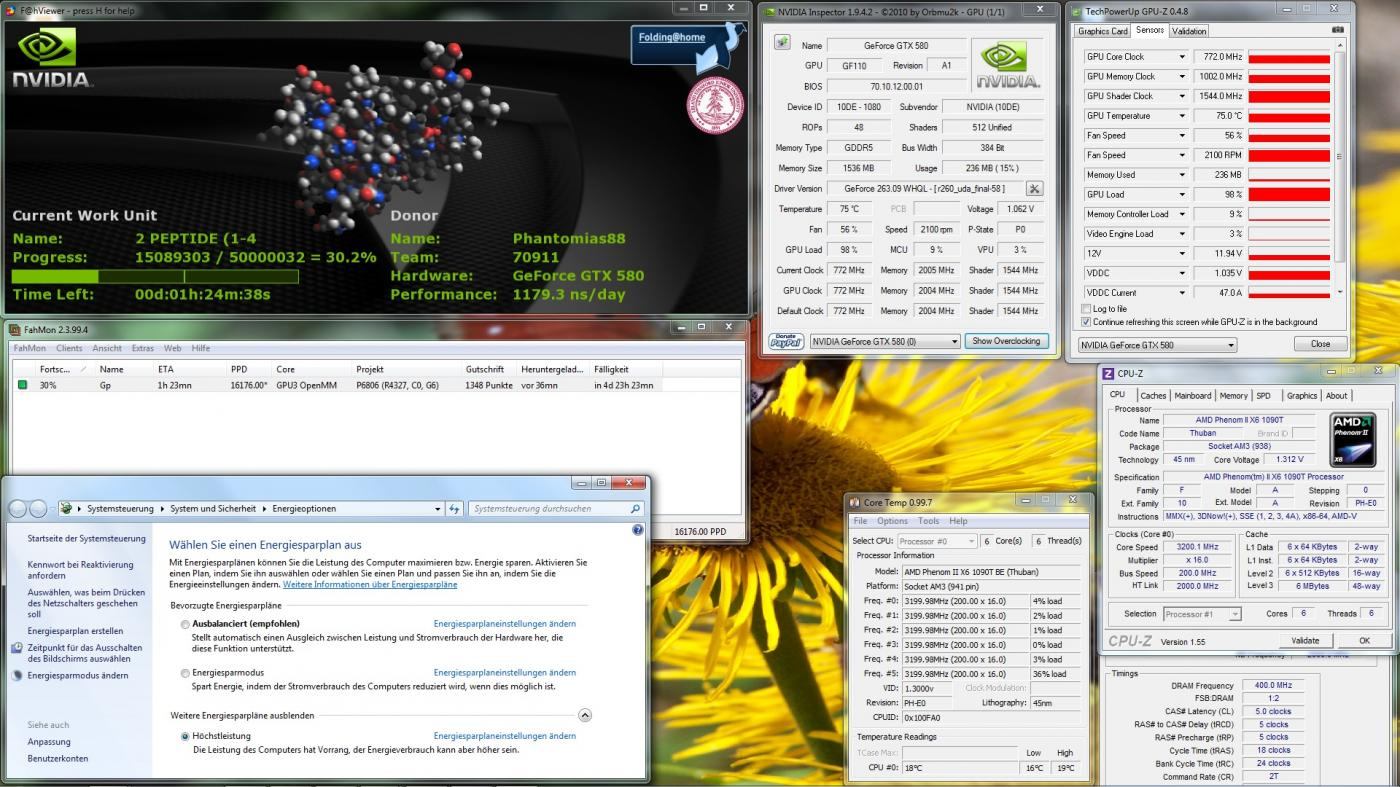Refresh the Control Panel address bar
Screen dimensions: 1400x787
455,509
